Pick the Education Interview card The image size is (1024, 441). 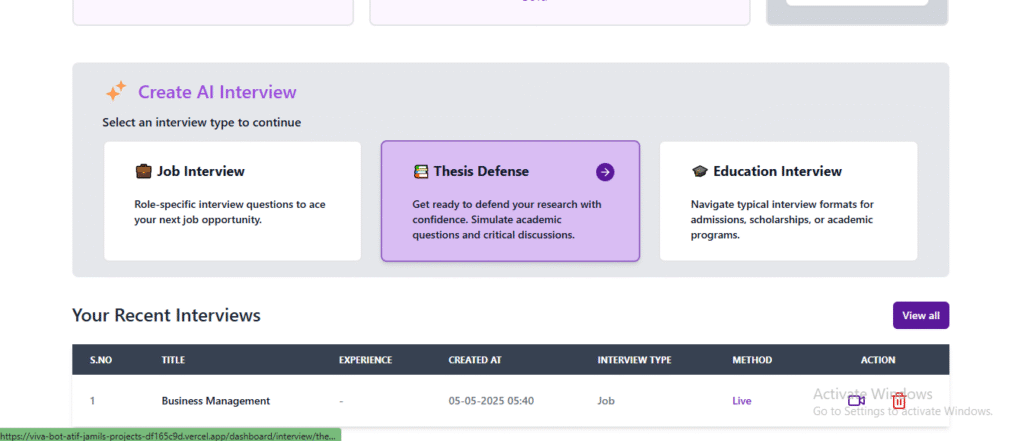click(x=788, y=201)
